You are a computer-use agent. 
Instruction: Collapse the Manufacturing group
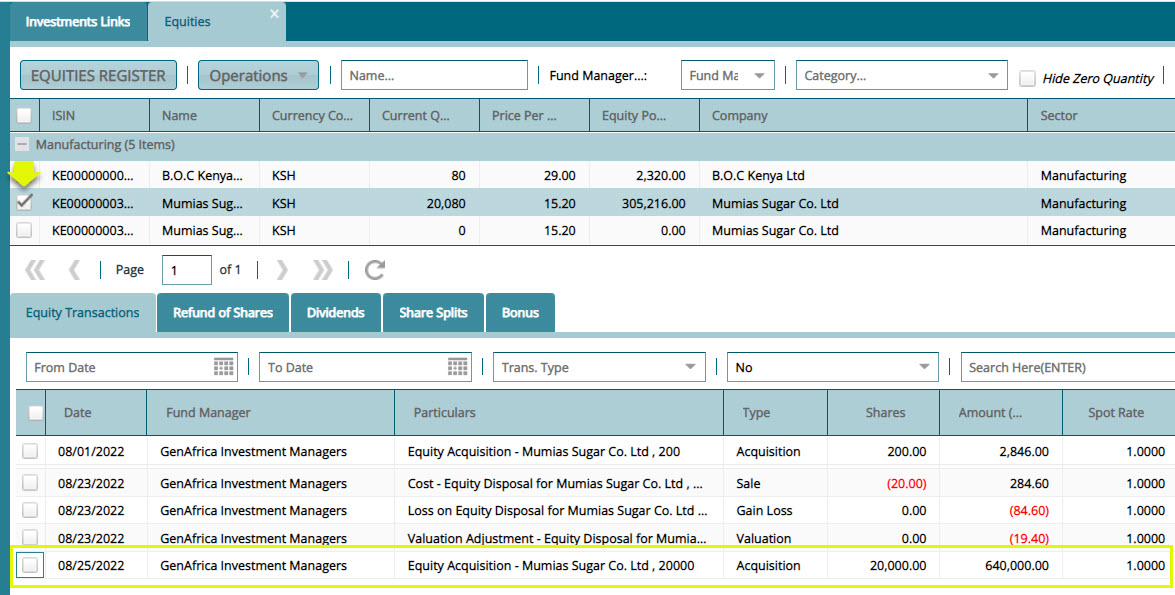pos(23,145)
